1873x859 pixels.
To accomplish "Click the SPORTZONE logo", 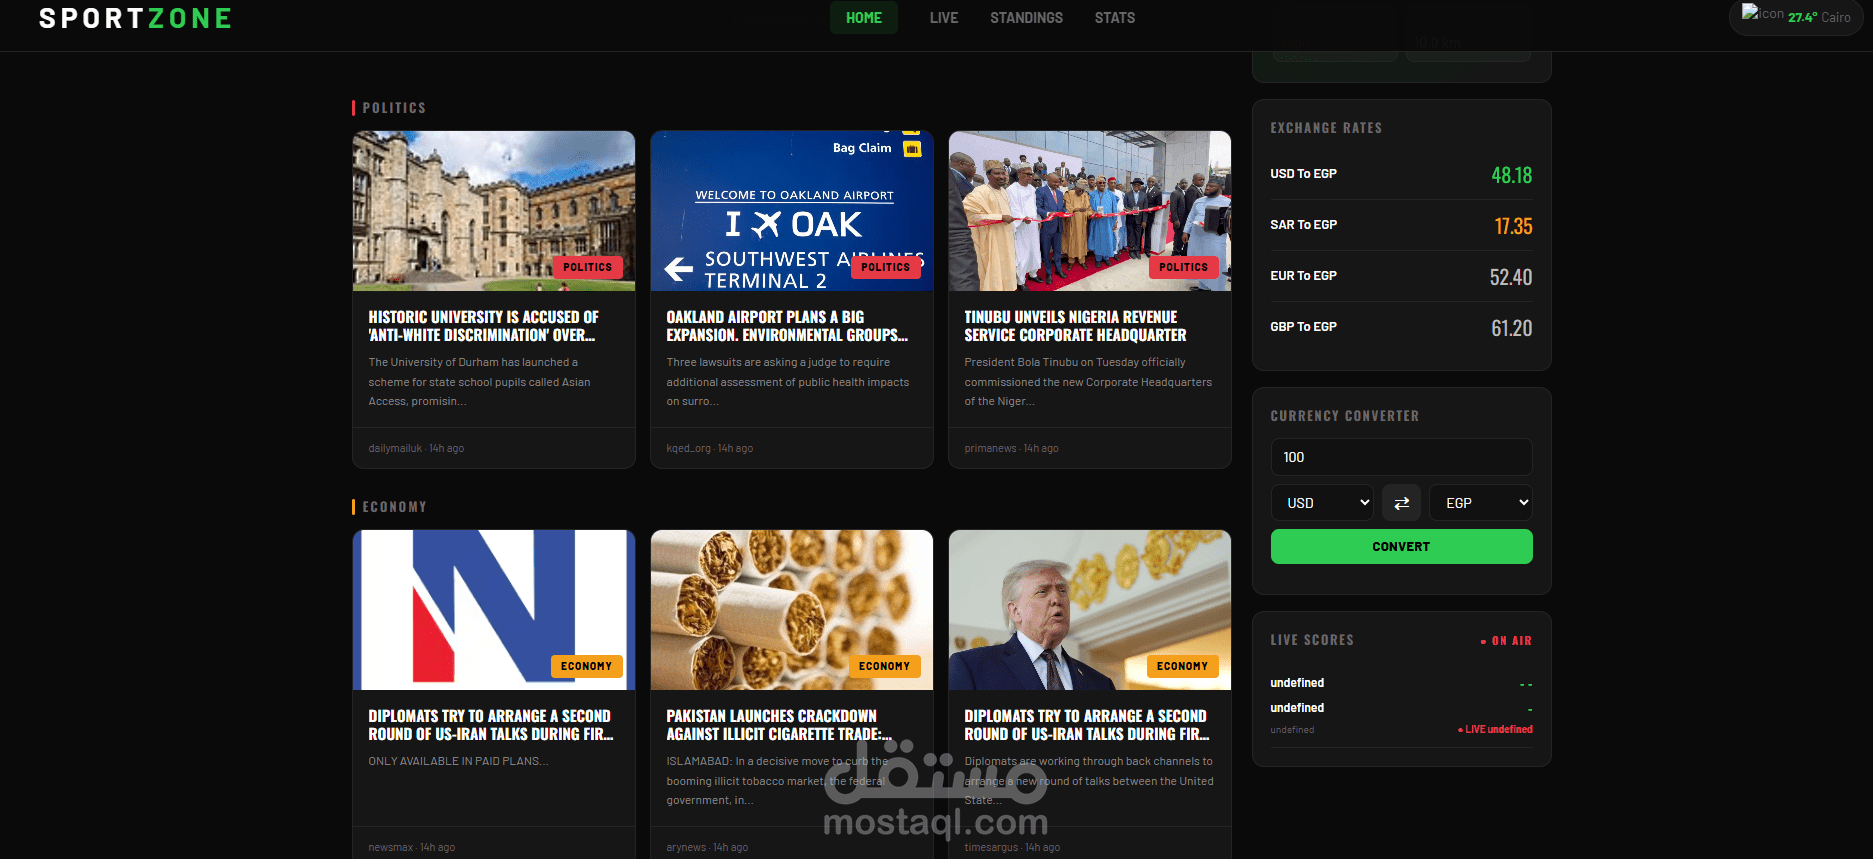I will 135,18.
